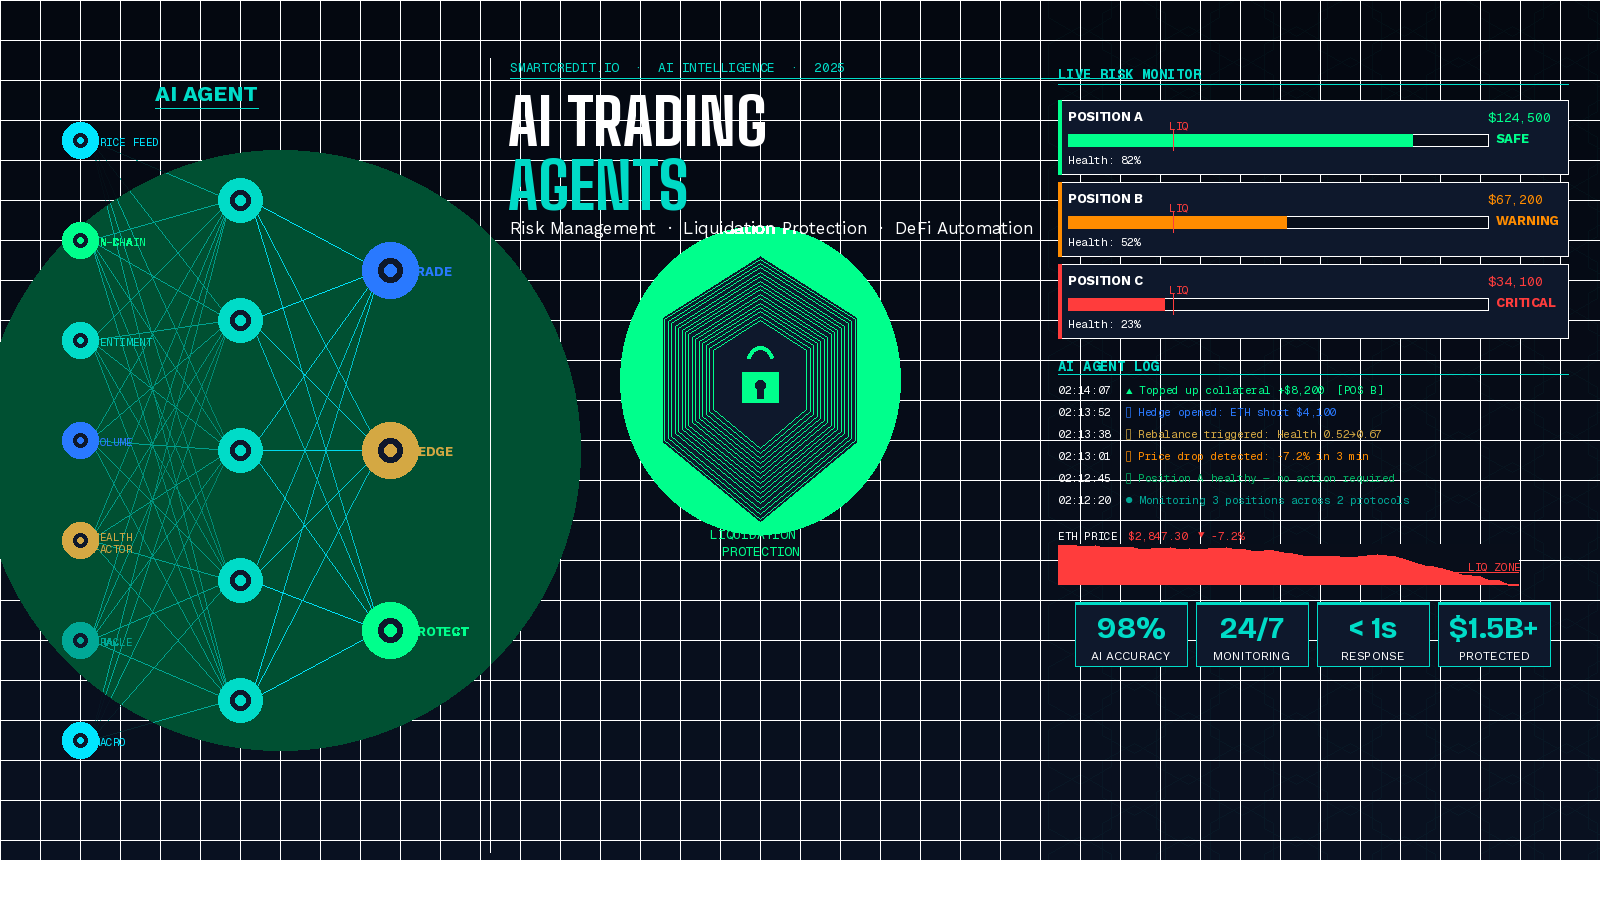
Task: Open the Live Risk Monitor heading
Action: 1129,74
